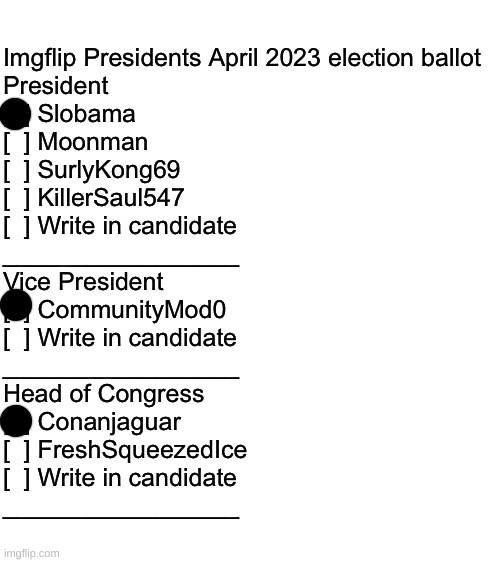The image size is (500, 562).
Task: Check Vice President's Write in candidate box
Action: 17,339
